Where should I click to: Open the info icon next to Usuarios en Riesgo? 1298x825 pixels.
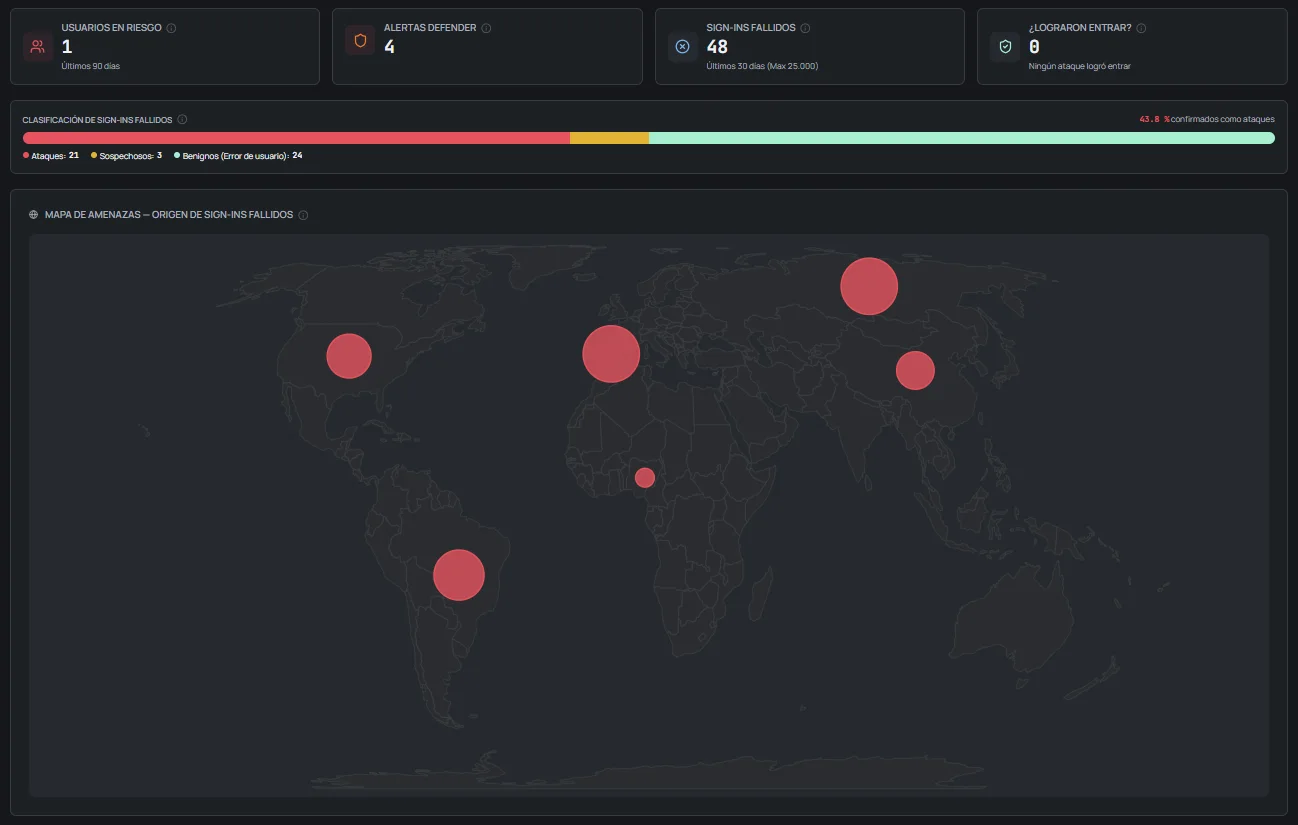point(171,28)
